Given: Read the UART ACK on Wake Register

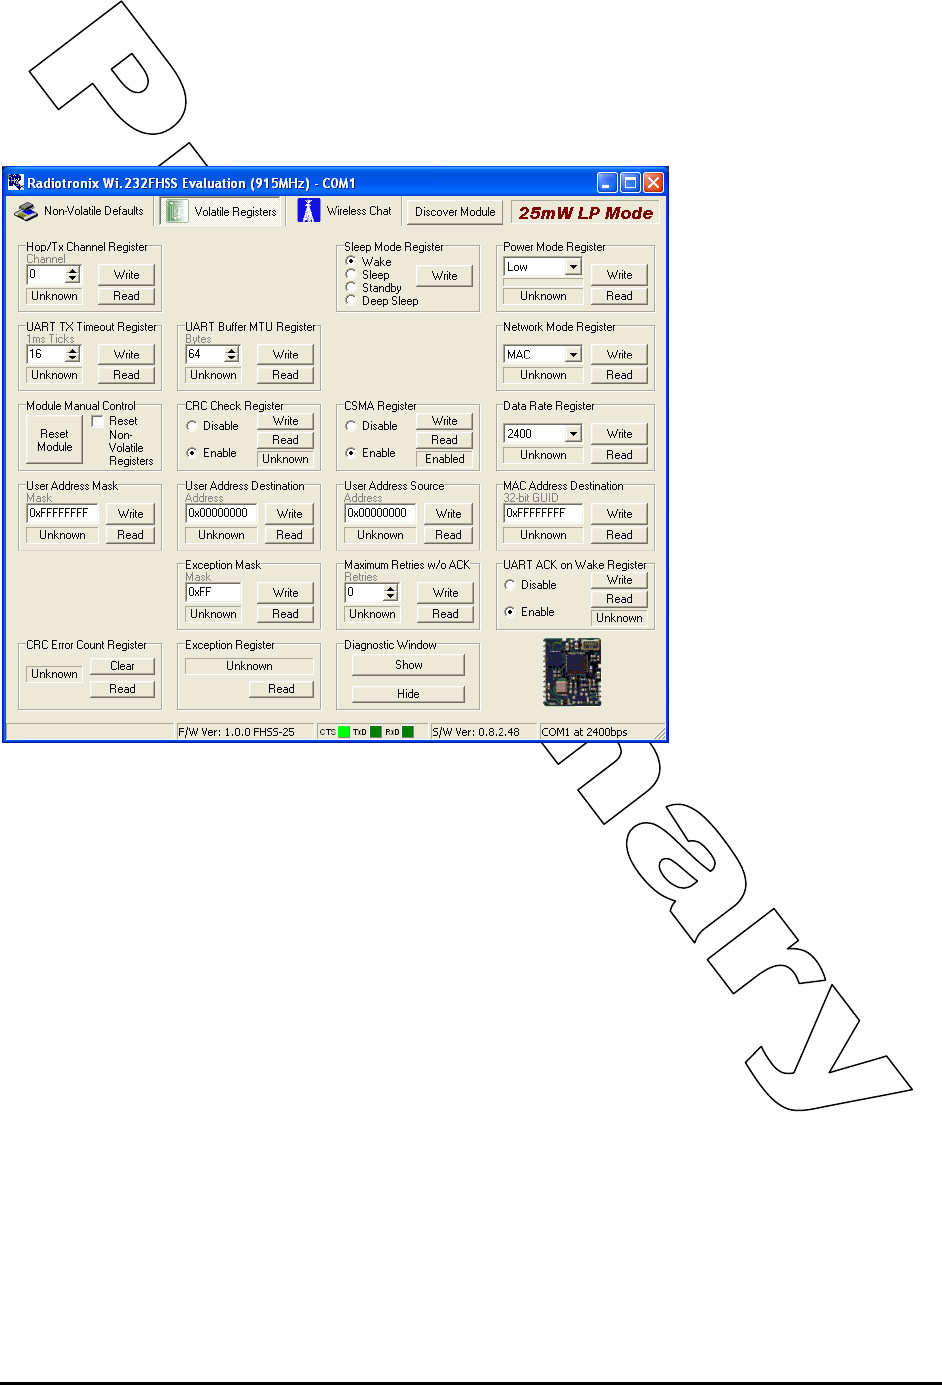Looking at the screenshot, I should 620,599.
